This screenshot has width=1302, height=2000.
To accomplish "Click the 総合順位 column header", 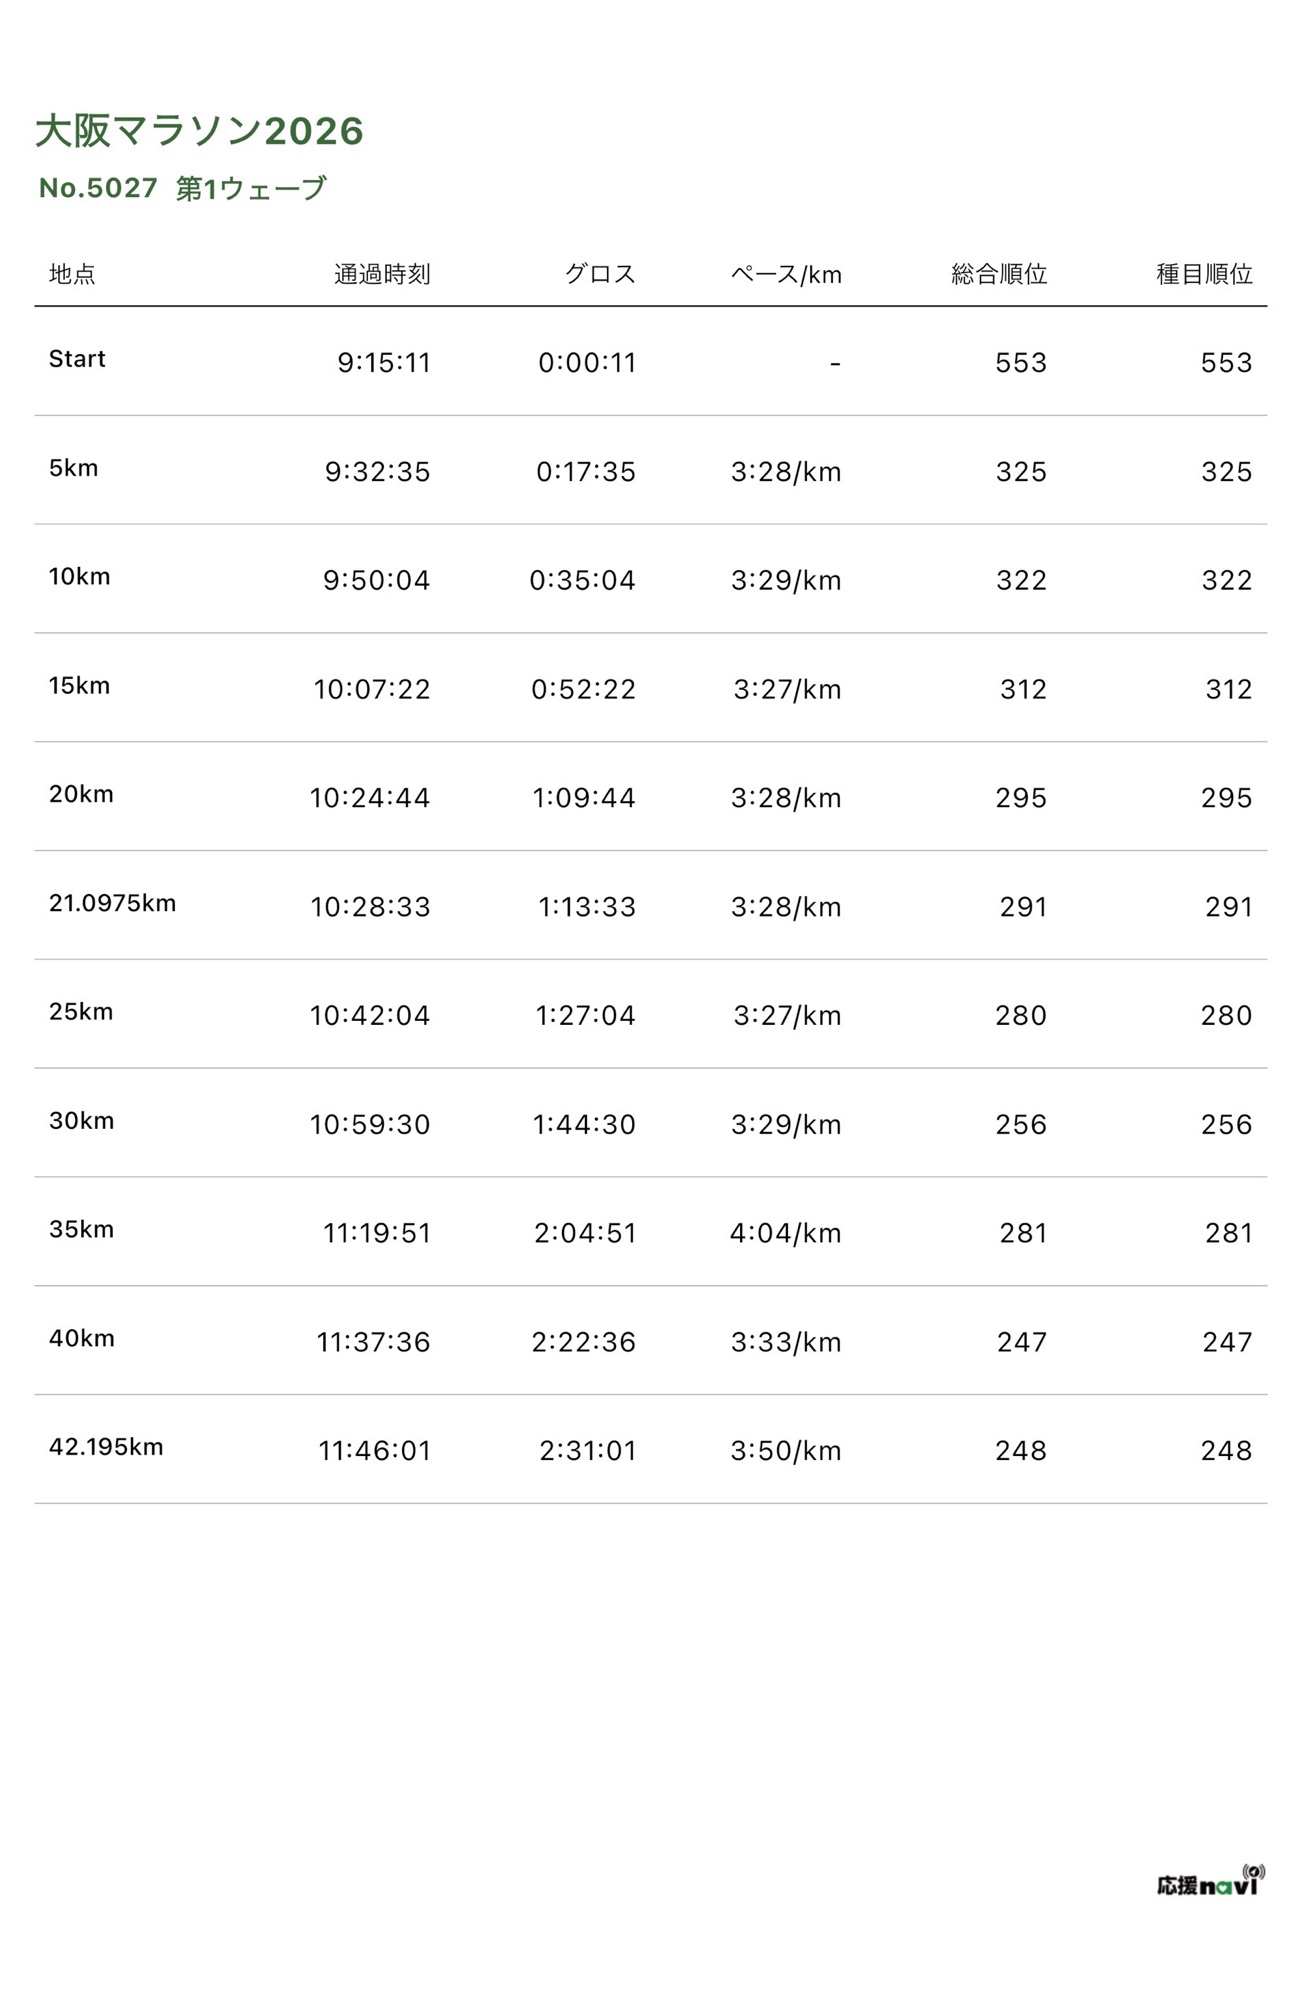I will tap(998, 274).
